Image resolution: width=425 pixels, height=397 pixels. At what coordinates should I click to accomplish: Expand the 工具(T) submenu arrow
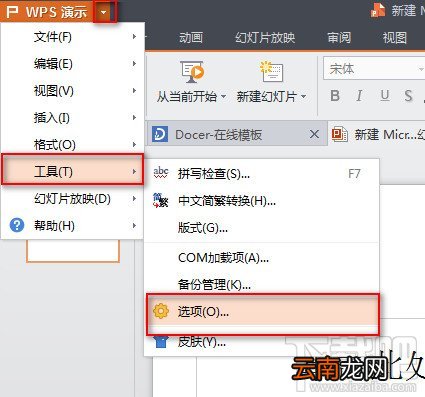coord(134,172)
